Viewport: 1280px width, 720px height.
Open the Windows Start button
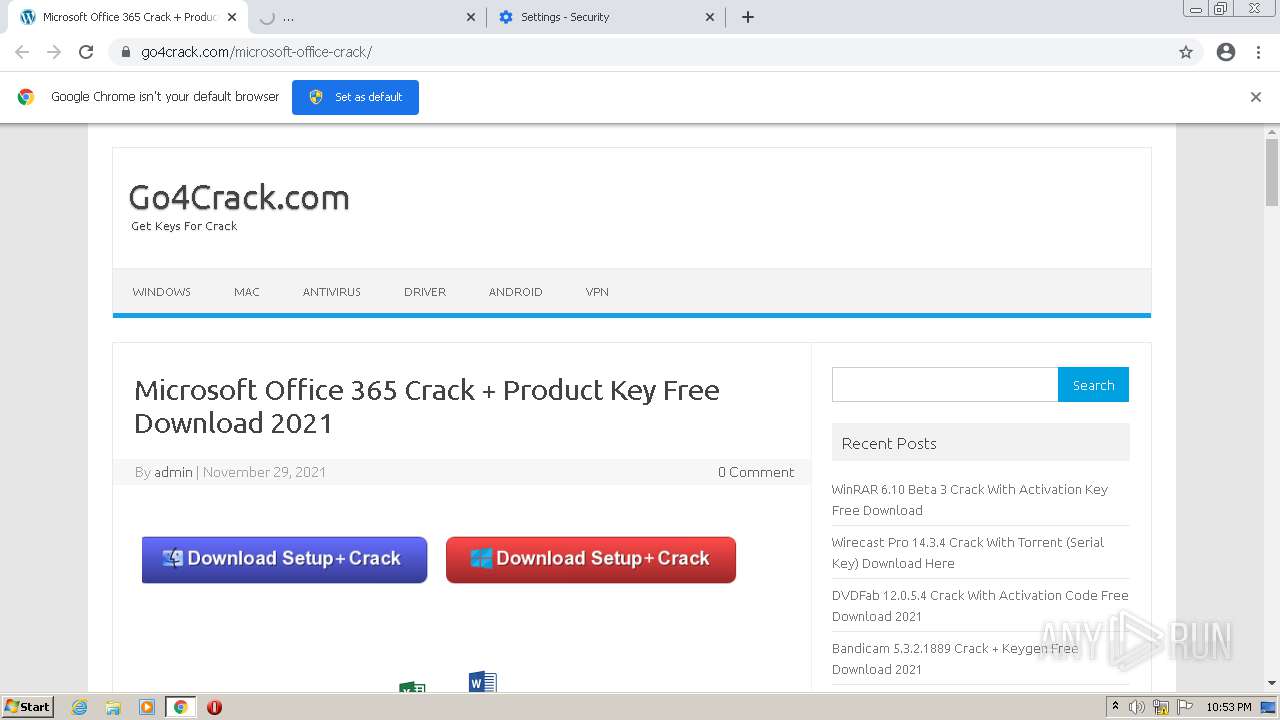click(x=28, y=706)
